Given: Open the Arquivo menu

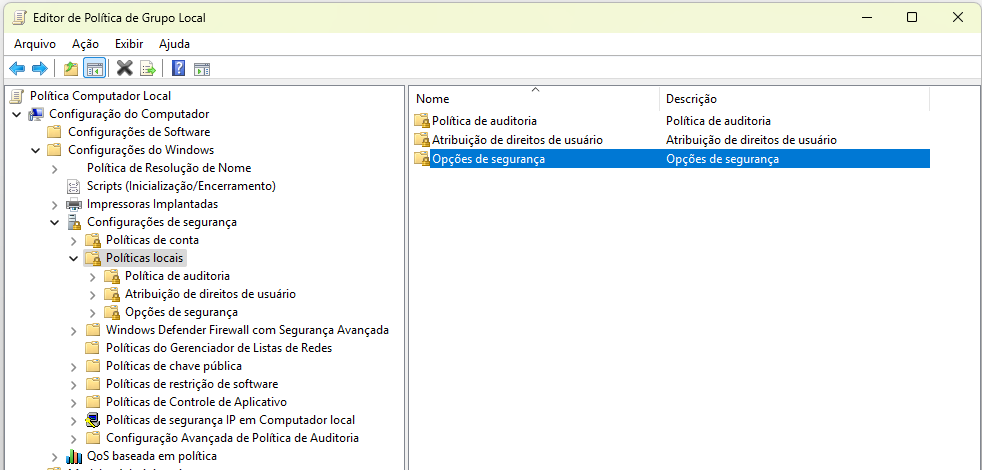Looking at the screenshot, I should pyautogui.click(x=35, y=44).
